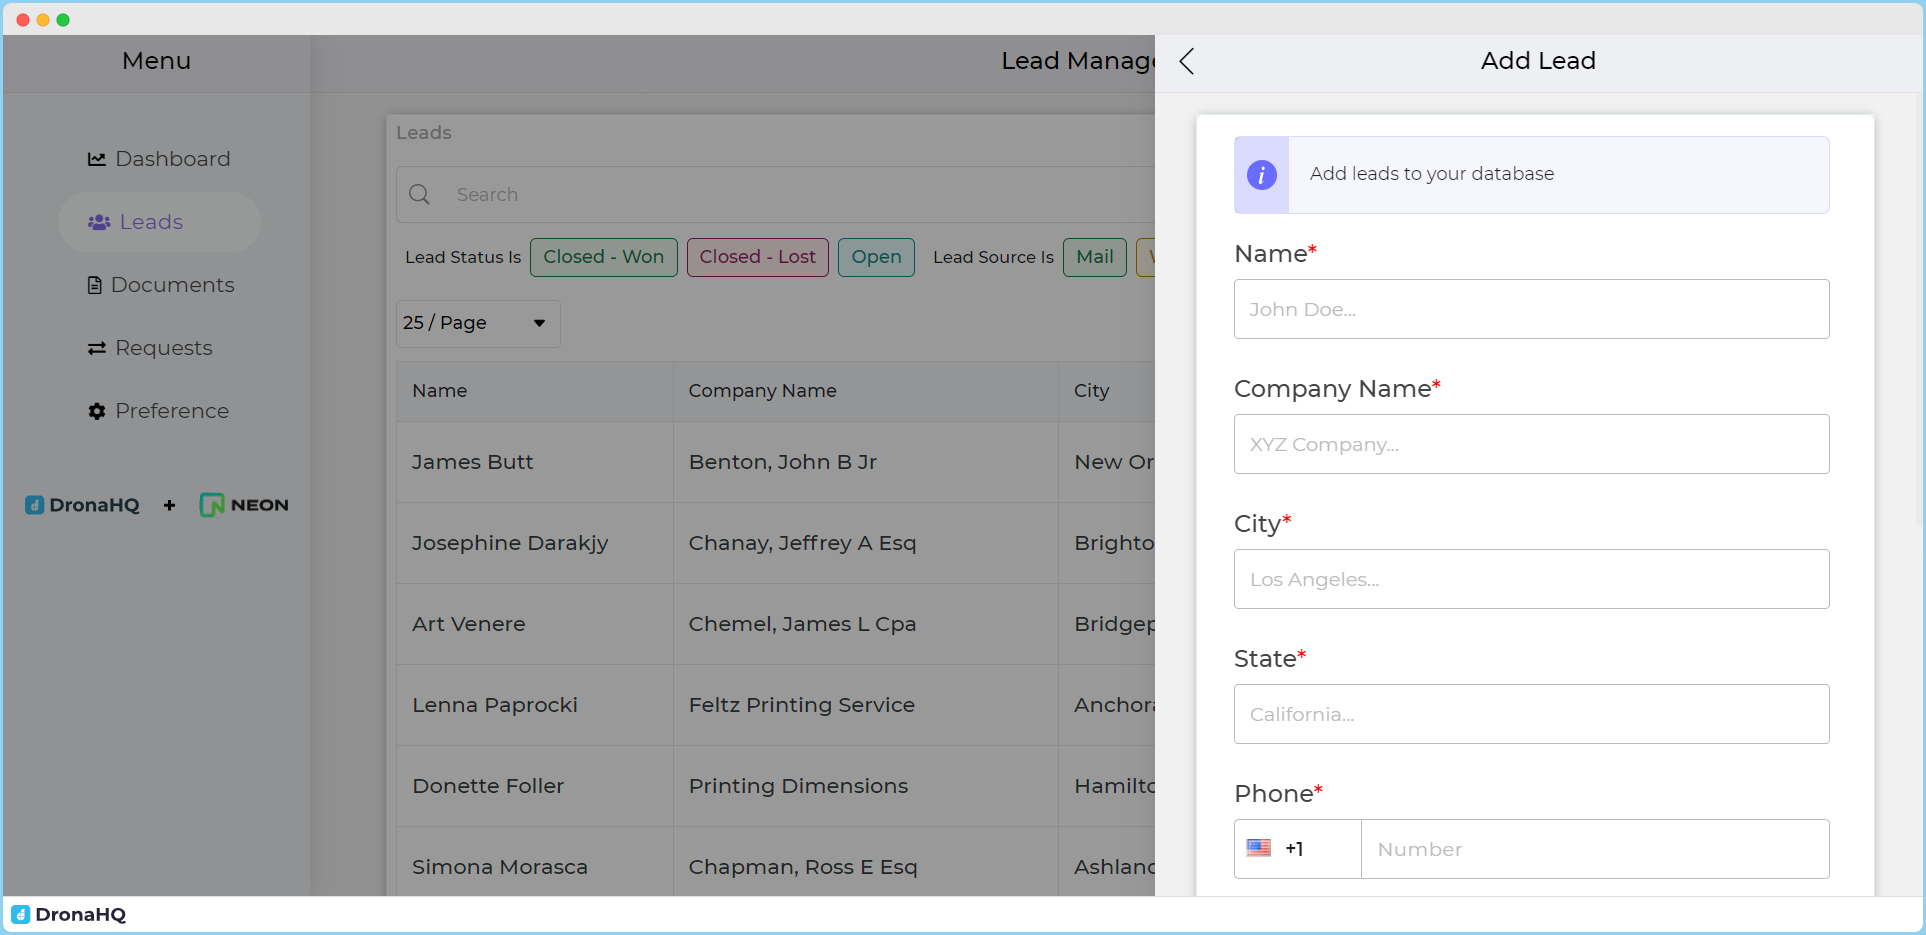Click the info icon in the banner
Screen dimensions: 1926x935
1261,175
